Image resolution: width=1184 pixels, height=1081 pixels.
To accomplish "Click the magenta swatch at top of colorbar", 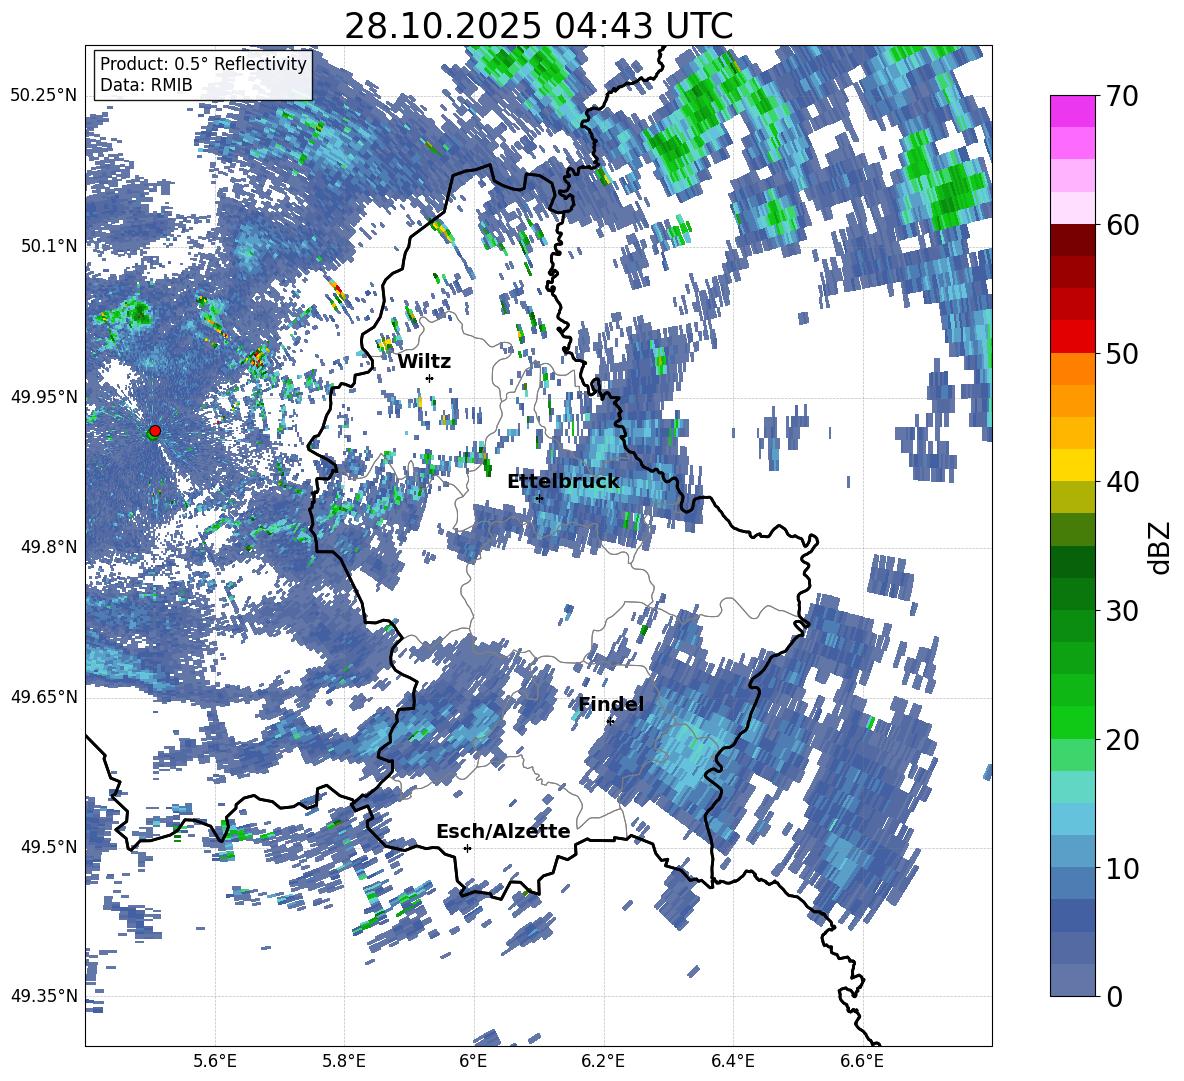I will click(x=1072, y=111).
